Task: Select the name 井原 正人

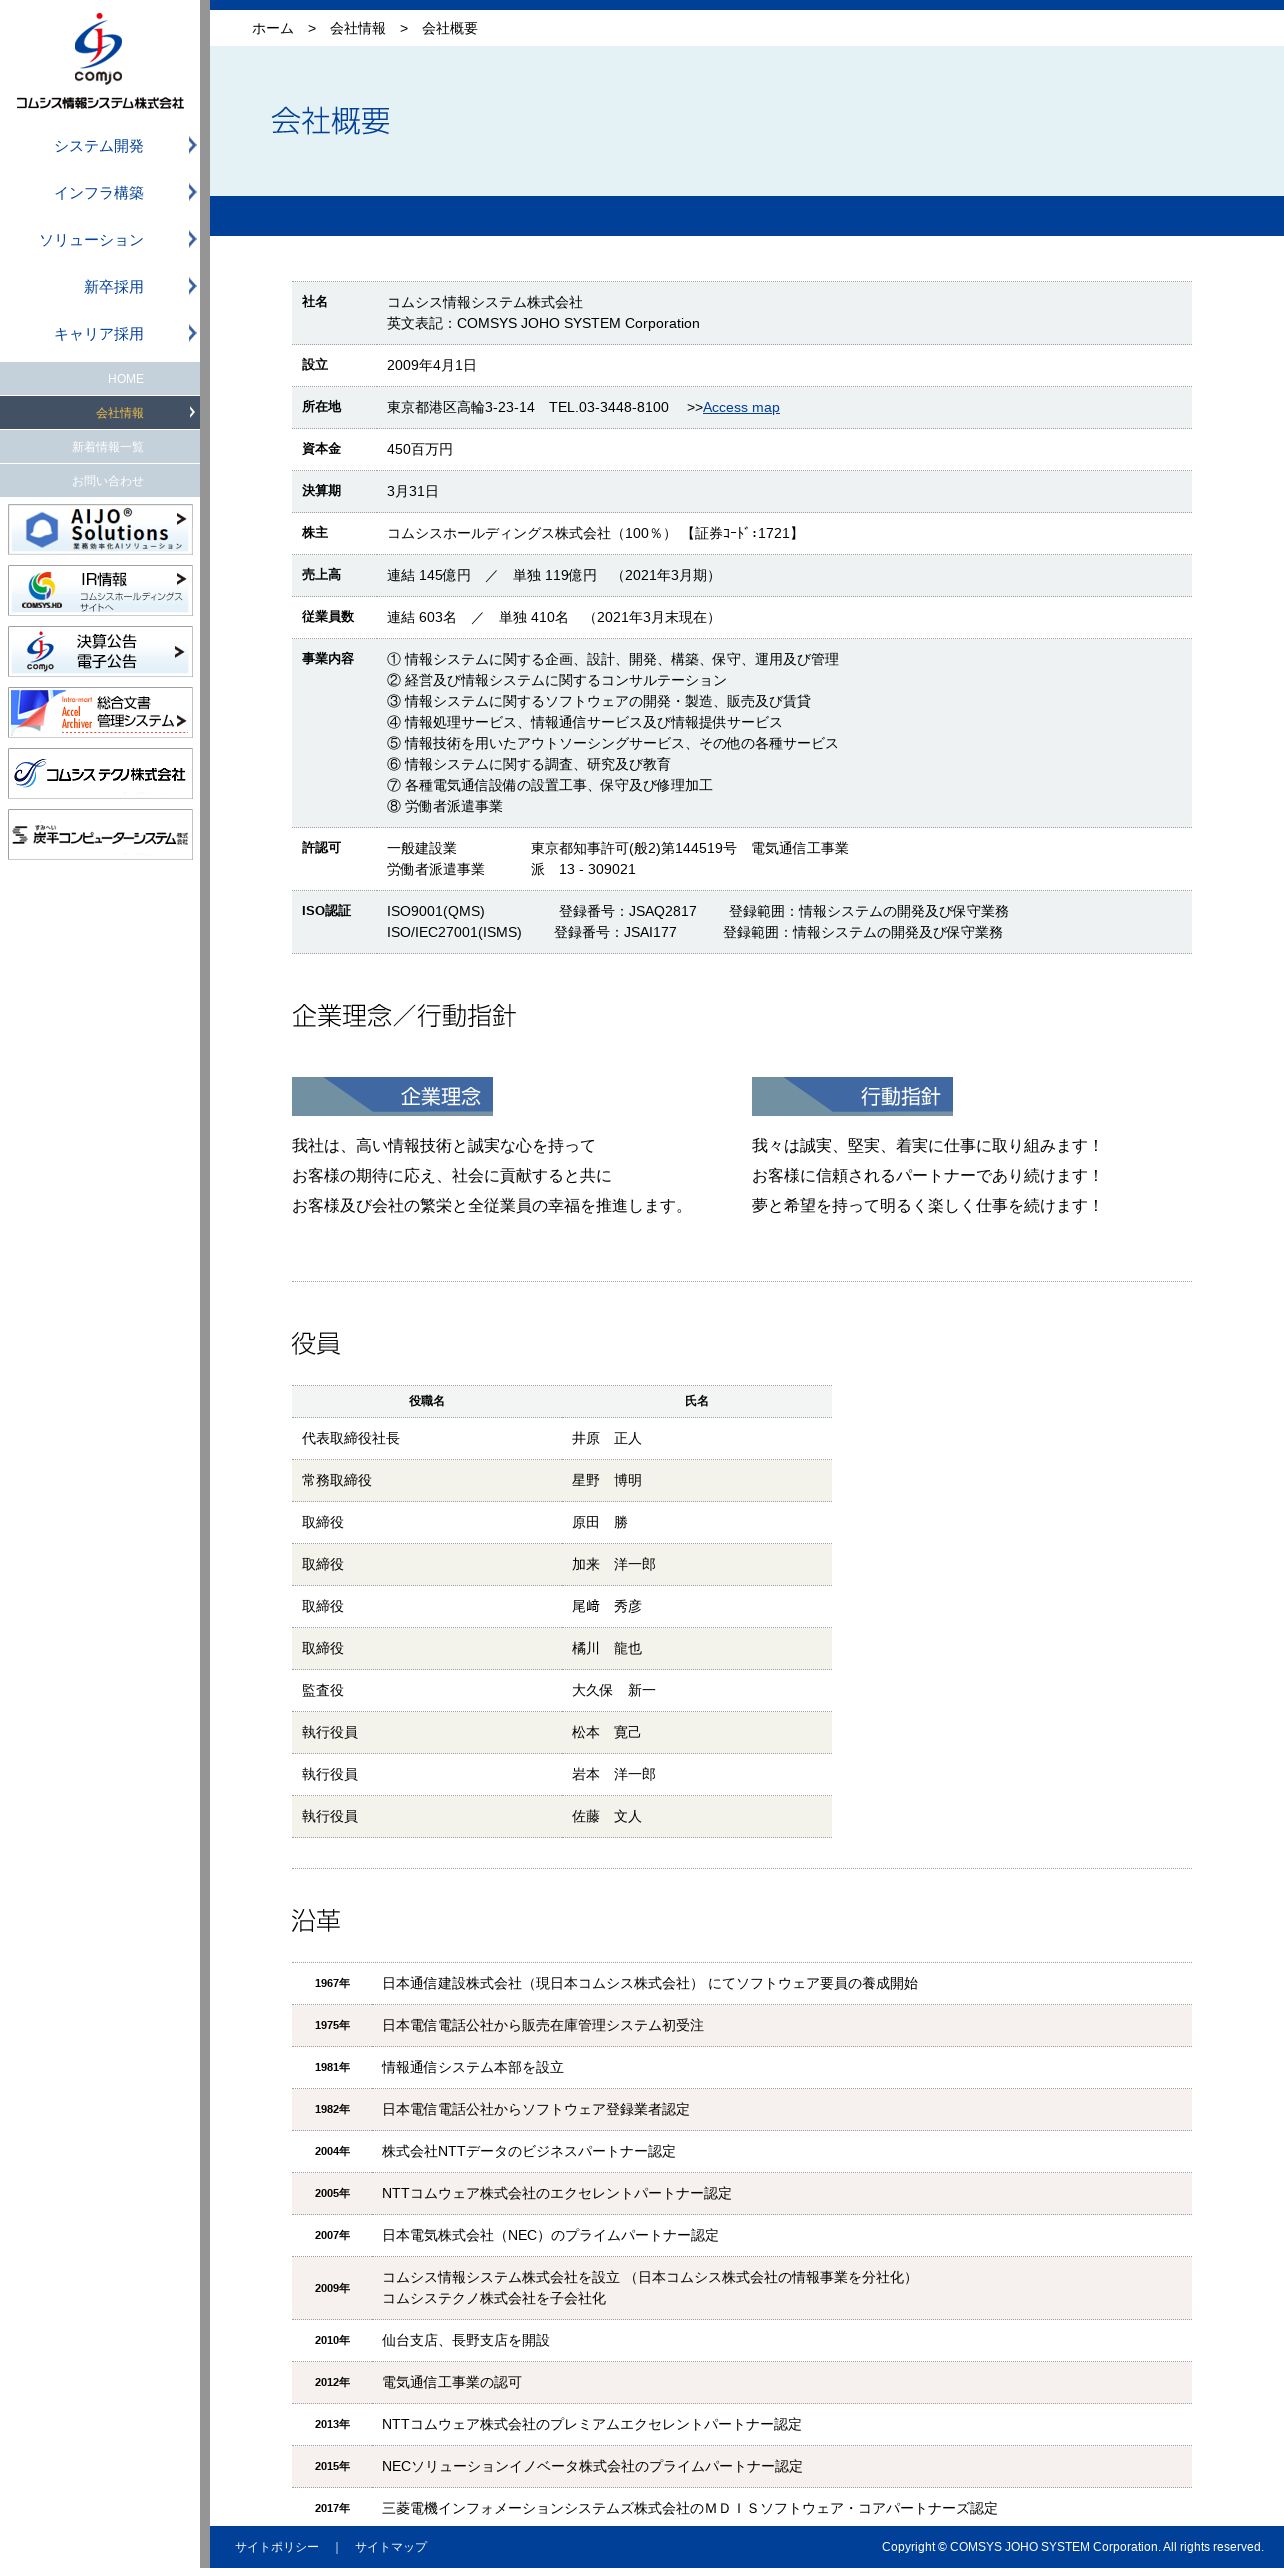Action: tap(607, 1438)
